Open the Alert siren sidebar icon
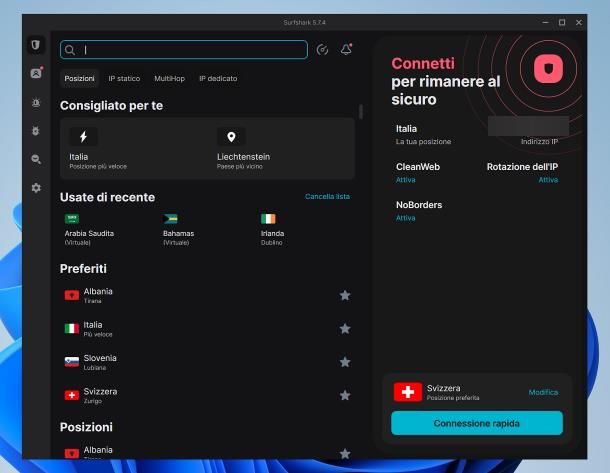Viewport: 610px width, 473px height. (x=36, y=103)
